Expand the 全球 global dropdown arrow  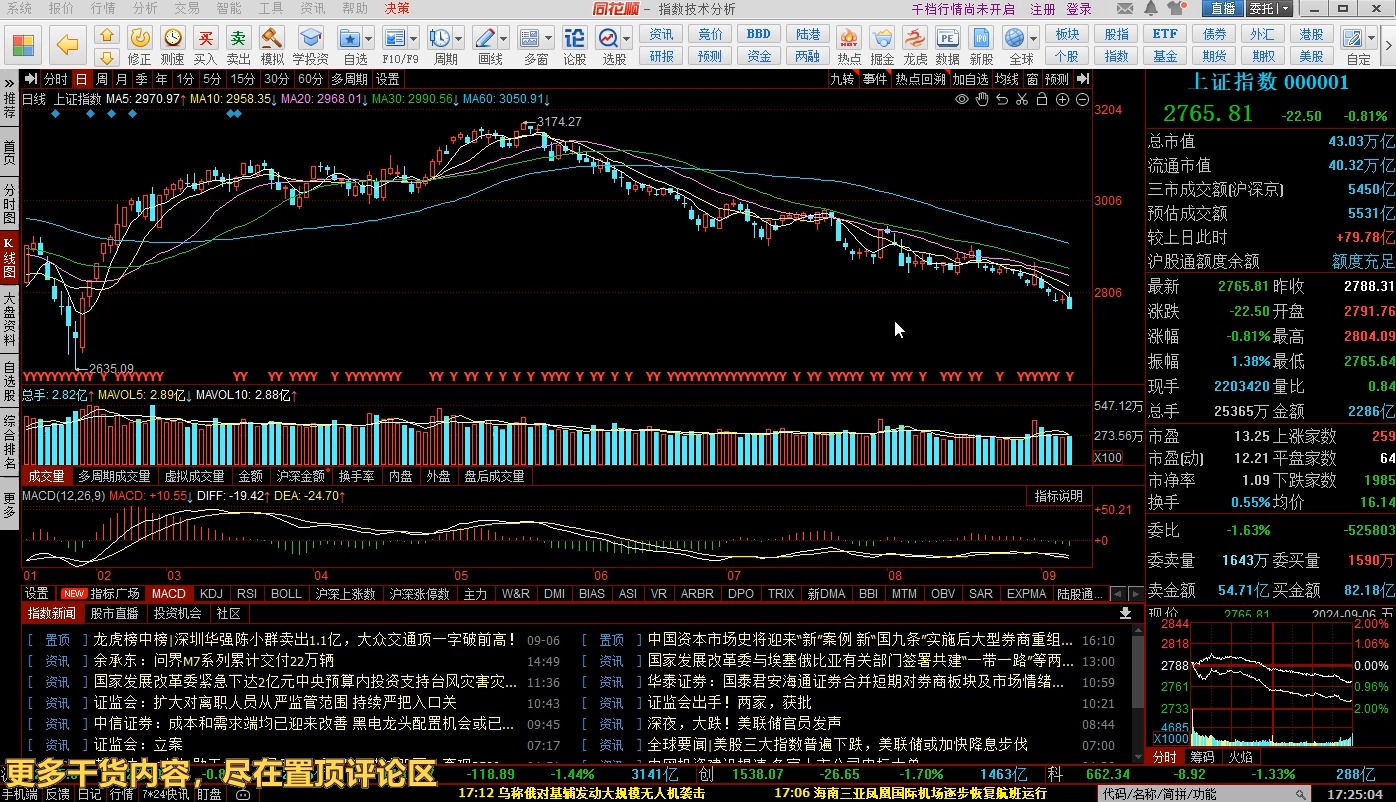[x=1032, y=39]
